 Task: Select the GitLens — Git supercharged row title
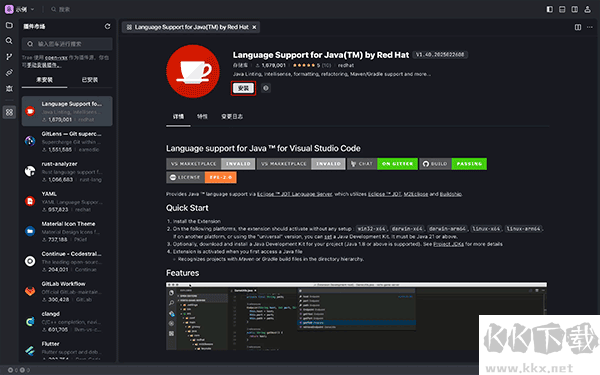pyautogui.click(x=72, y=134)
